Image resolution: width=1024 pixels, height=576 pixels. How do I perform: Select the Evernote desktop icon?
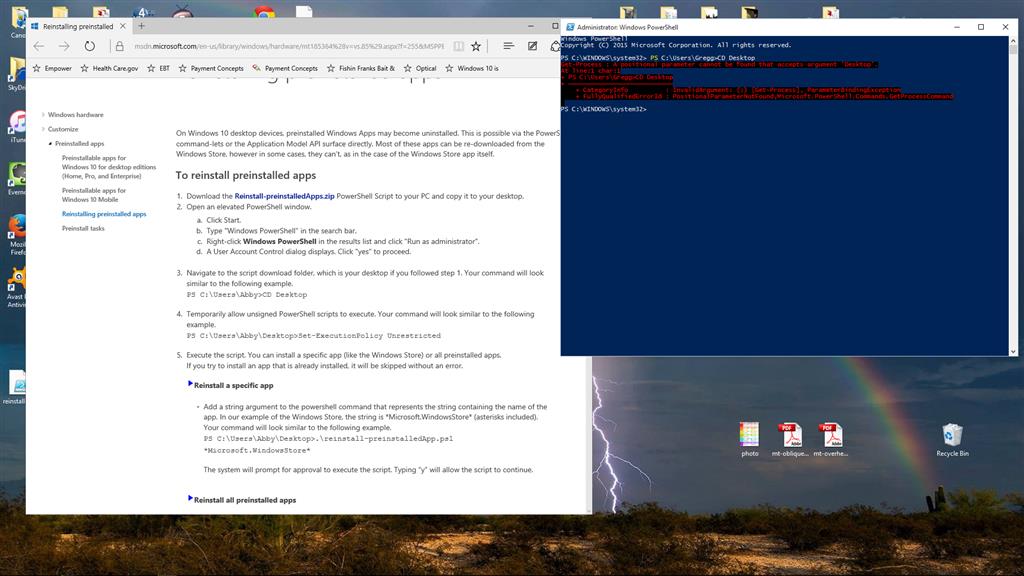point(18,178)
